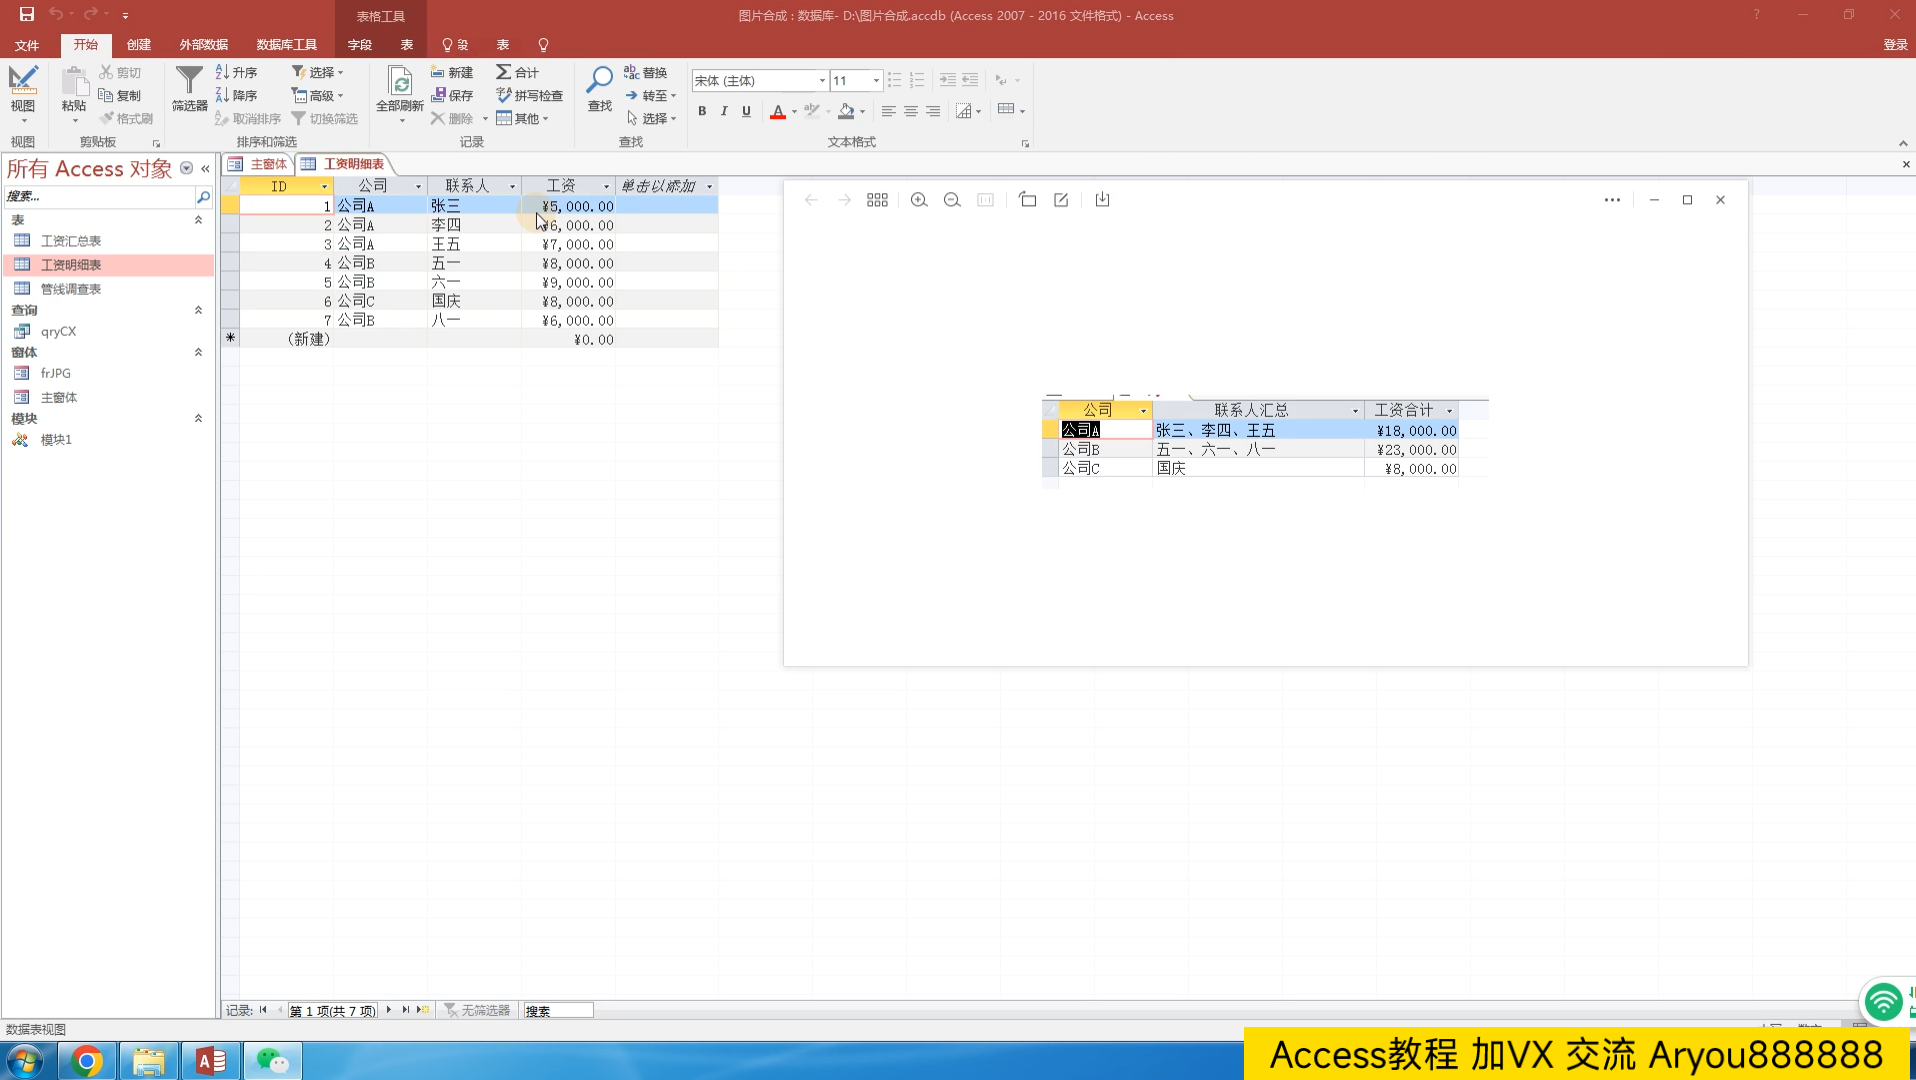Open the font size dropdown
Screen dimensions: 1916x1080
(x=876, y=80)
